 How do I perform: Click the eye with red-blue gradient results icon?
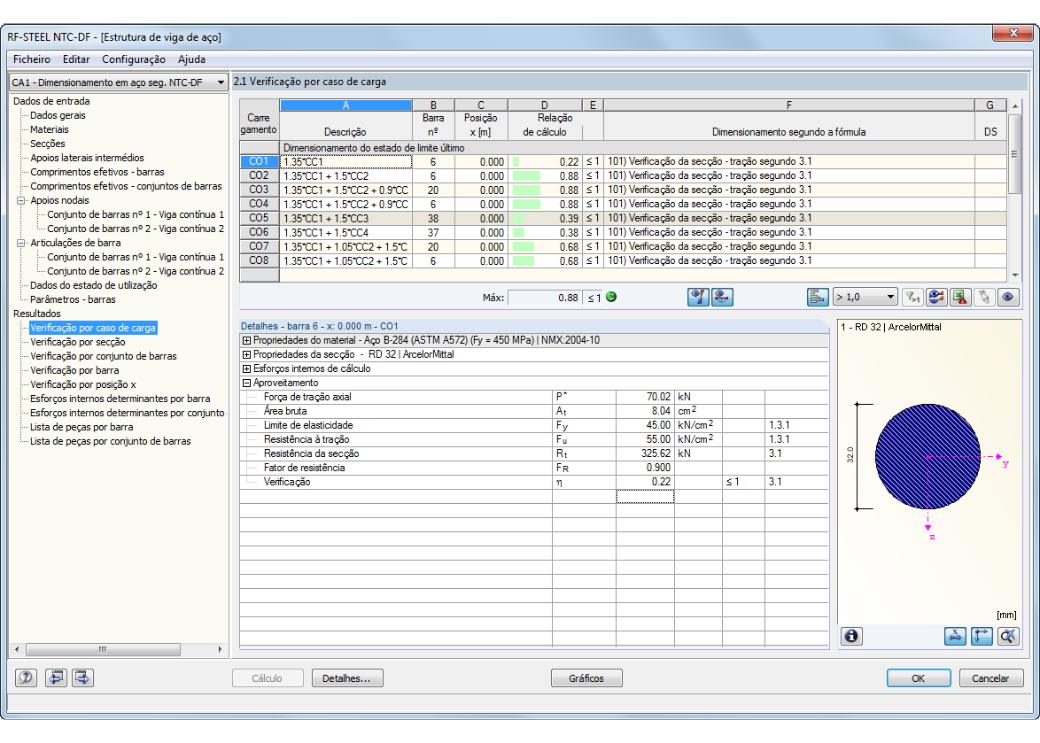pyautogui.click(x=698, y=297)
